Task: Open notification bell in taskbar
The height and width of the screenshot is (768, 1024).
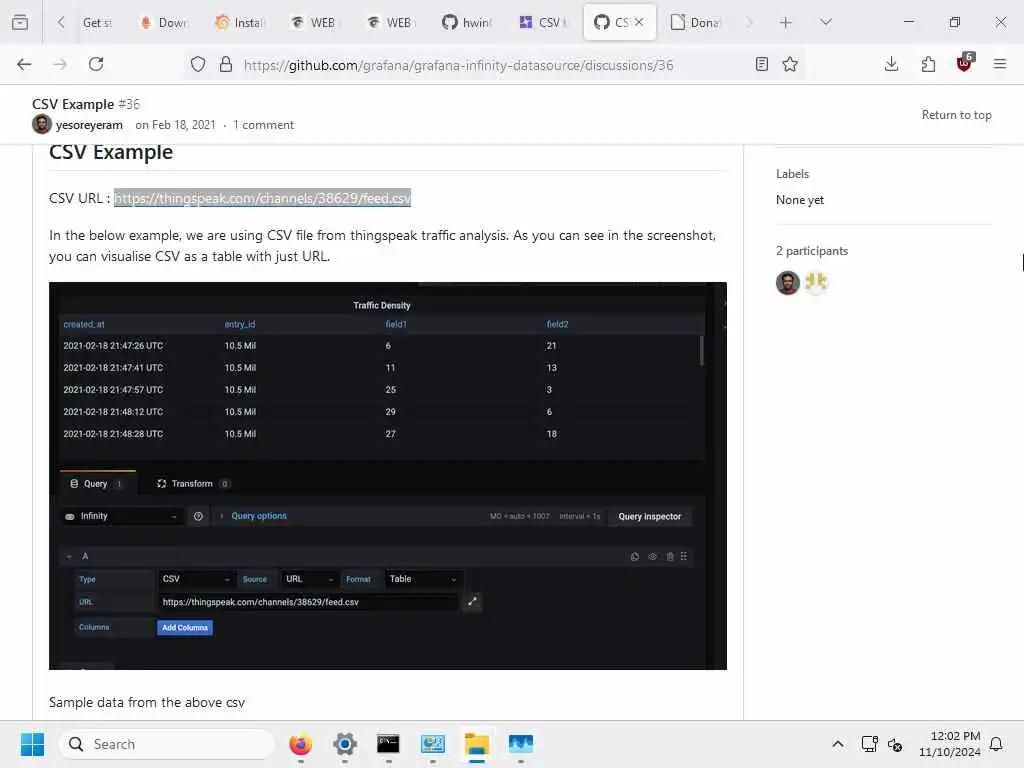Action: point(997,744)
